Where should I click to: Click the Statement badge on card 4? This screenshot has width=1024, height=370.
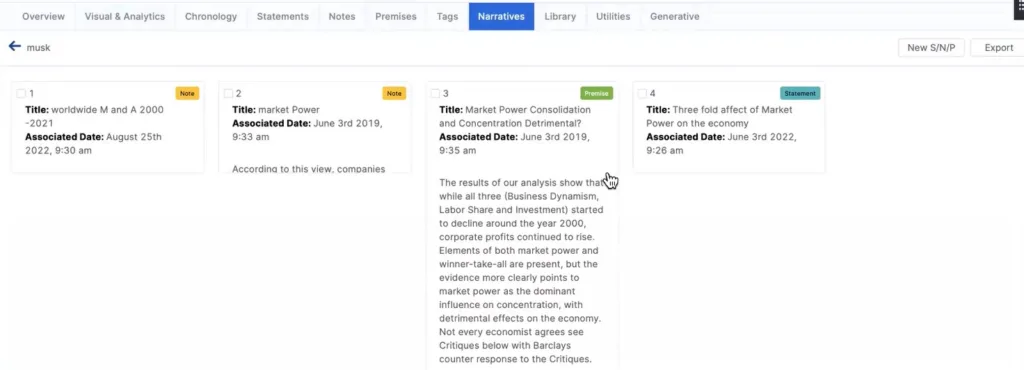(800, 93)
